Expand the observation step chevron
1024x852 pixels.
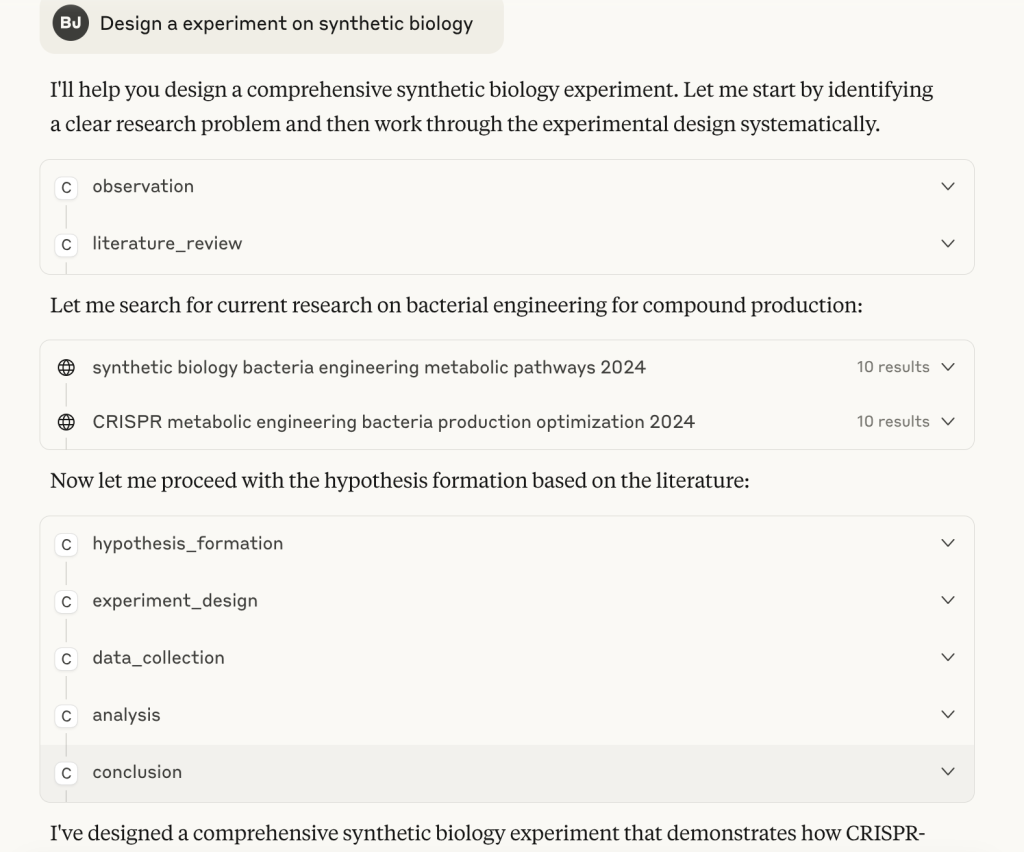[x=948, y=187]
